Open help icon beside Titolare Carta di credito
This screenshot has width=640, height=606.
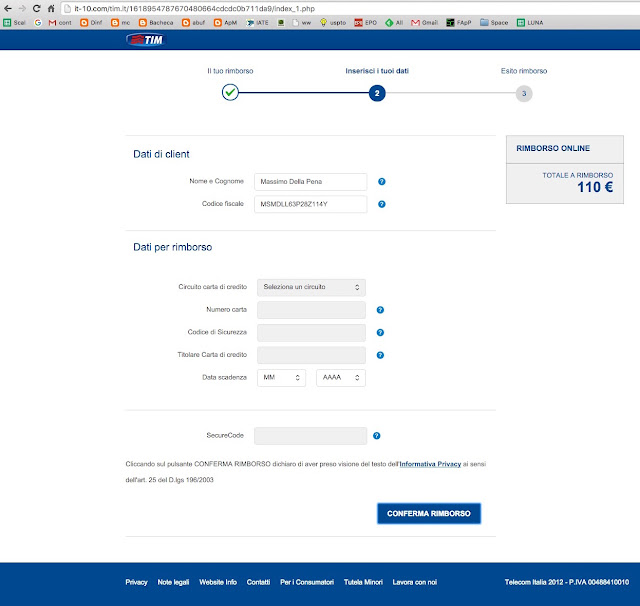[x=380, y=355]
